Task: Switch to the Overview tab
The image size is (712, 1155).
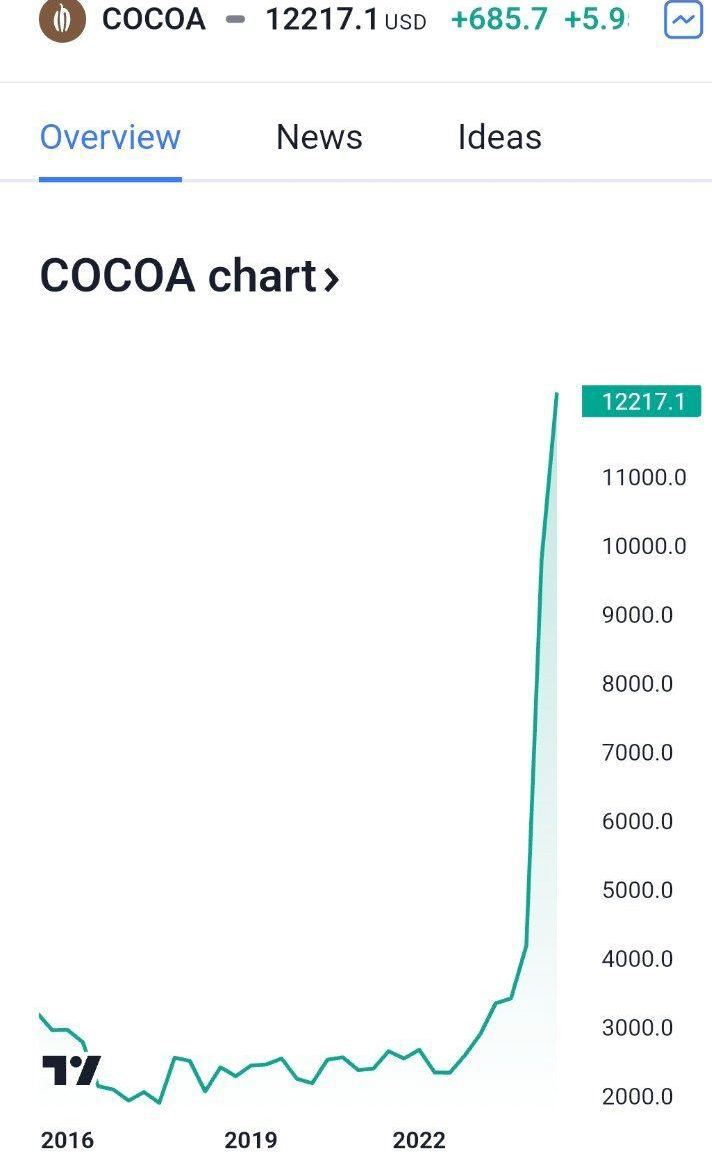Action: [110, 137]
